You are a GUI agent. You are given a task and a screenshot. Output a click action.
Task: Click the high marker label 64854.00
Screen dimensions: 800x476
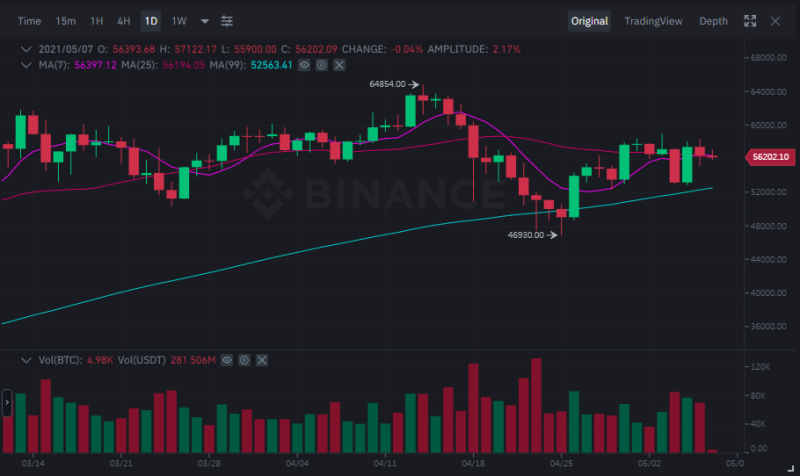tap(387, 84)
